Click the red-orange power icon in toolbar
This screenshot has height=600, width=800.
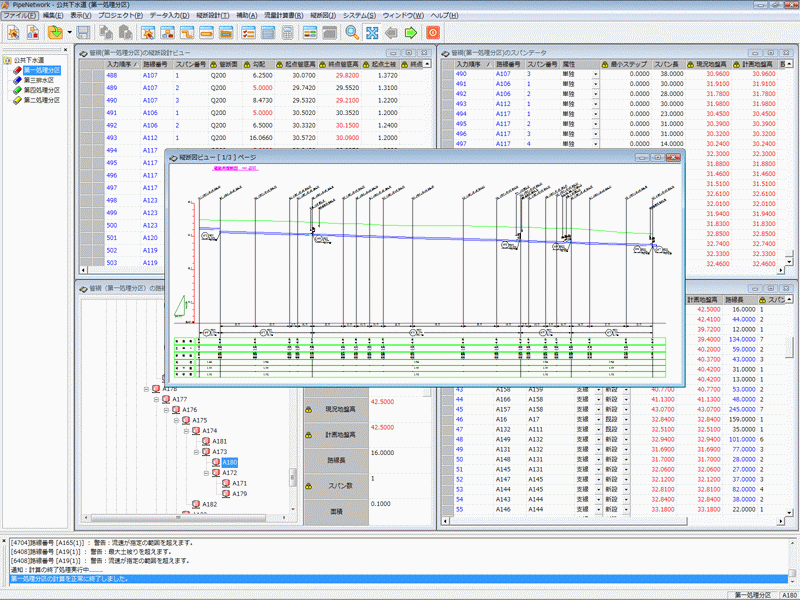pyautogui.click(x=433, y=33)
